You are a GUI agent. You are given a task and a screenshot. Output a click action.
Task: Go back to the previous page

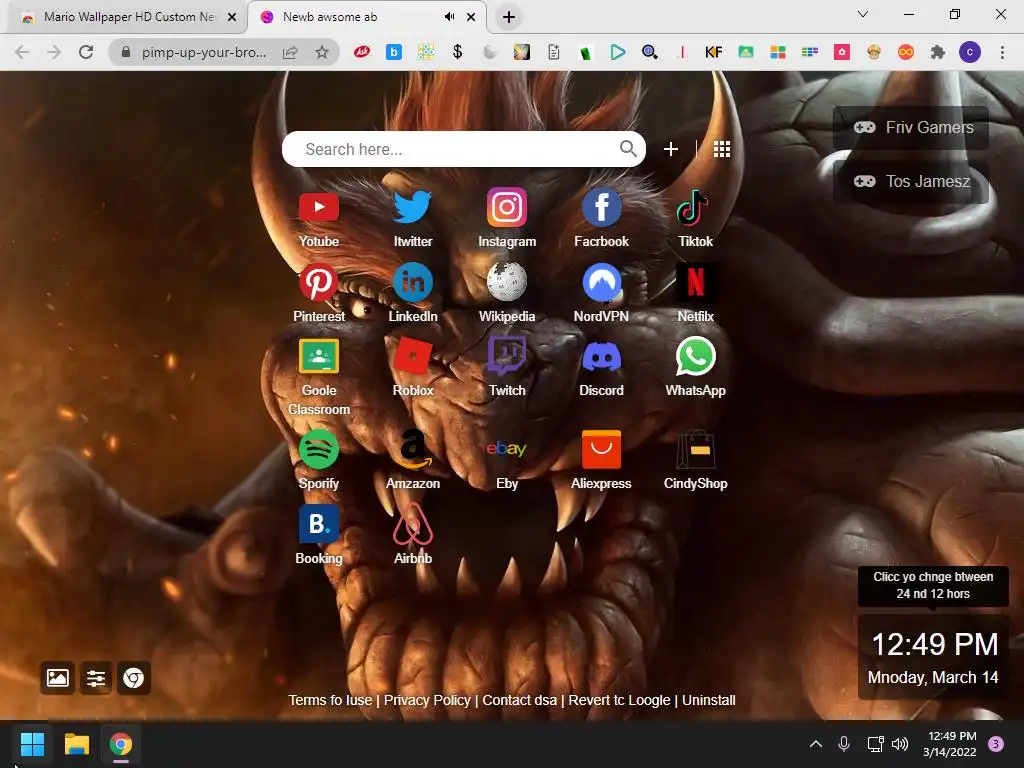pos(22,52)
